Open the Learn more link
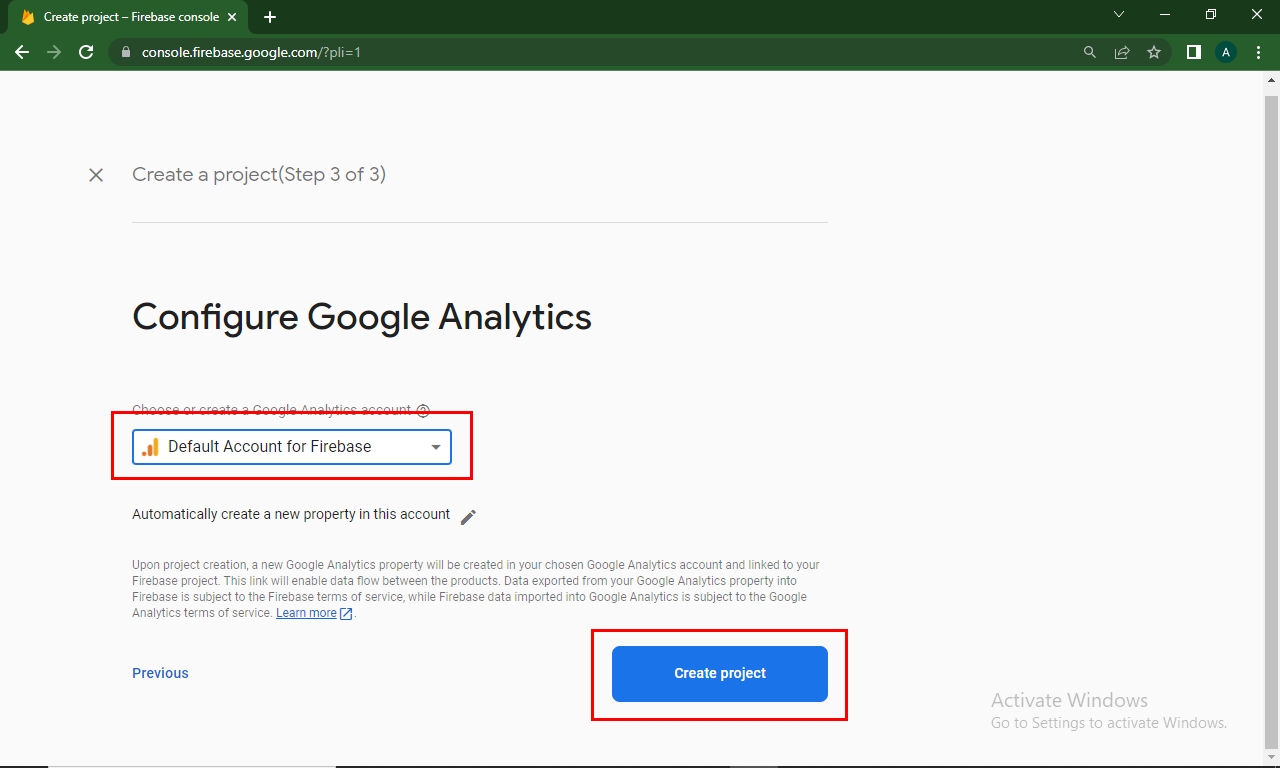The image size is (1280, 768). click(x=306, y=613)
